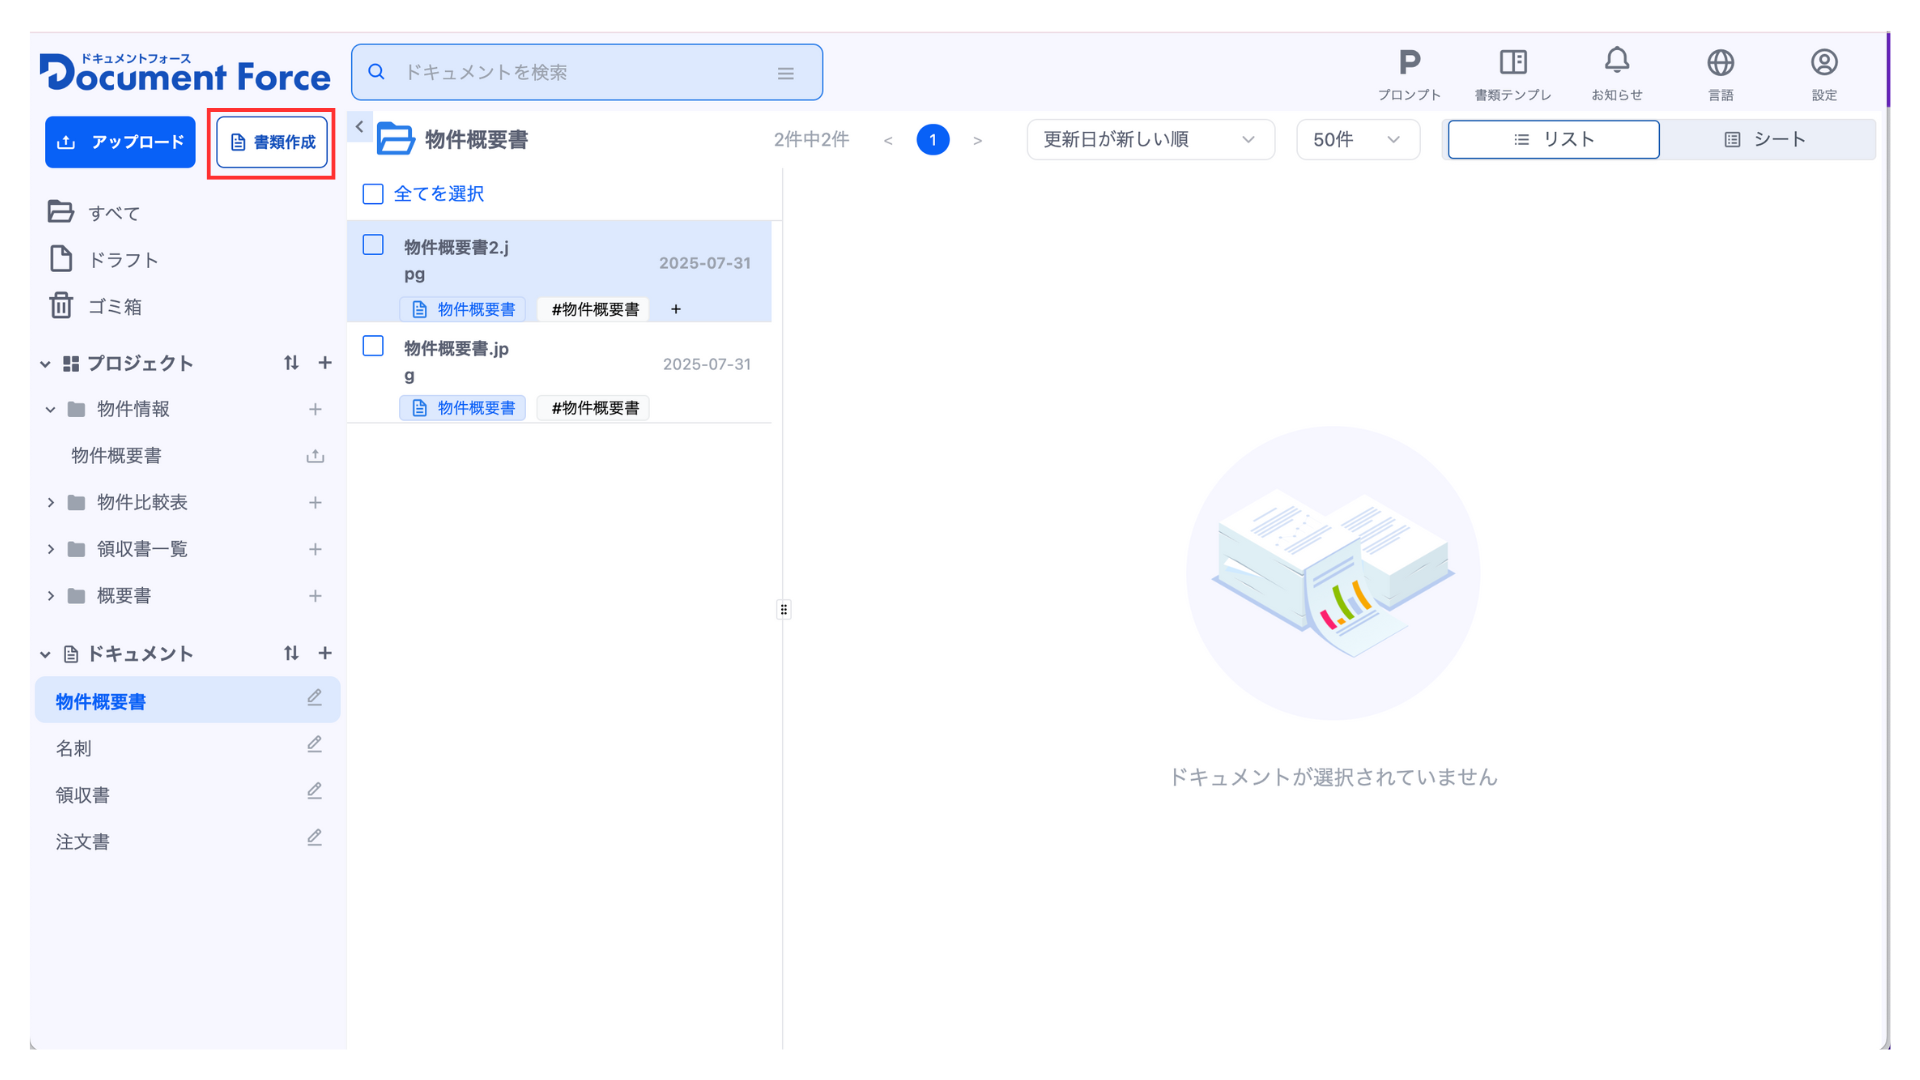1920x1080 pixels.
Task: Select checkbox for 物件概要書.jpg
Action: coord(373,346)
